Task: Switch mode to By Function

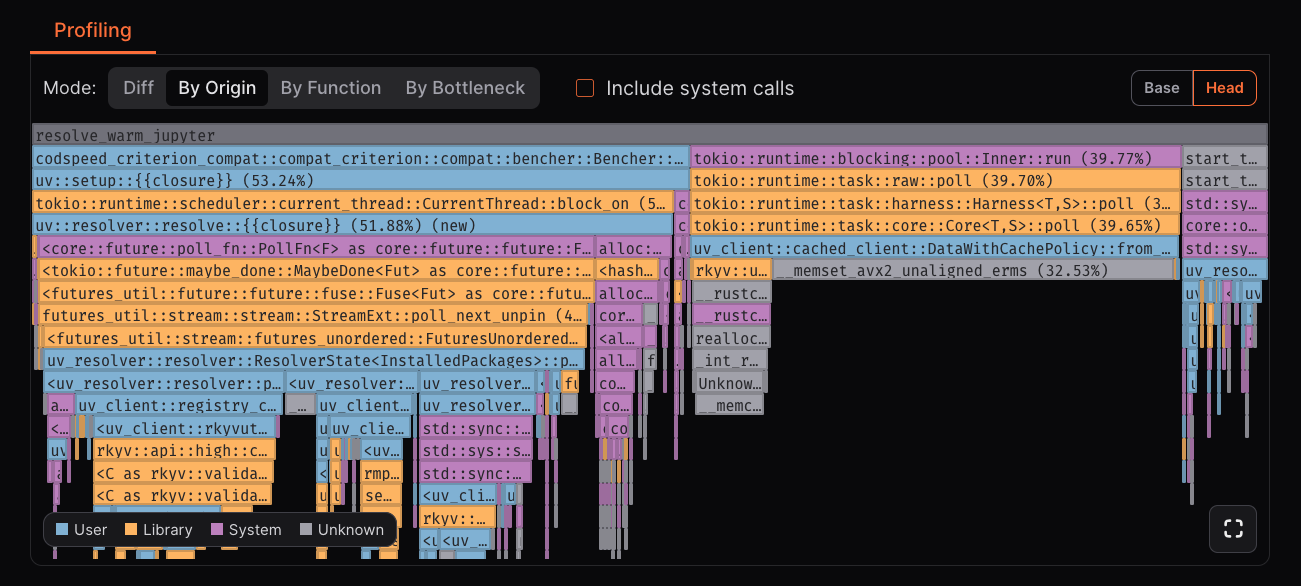Action: point(331,88)
